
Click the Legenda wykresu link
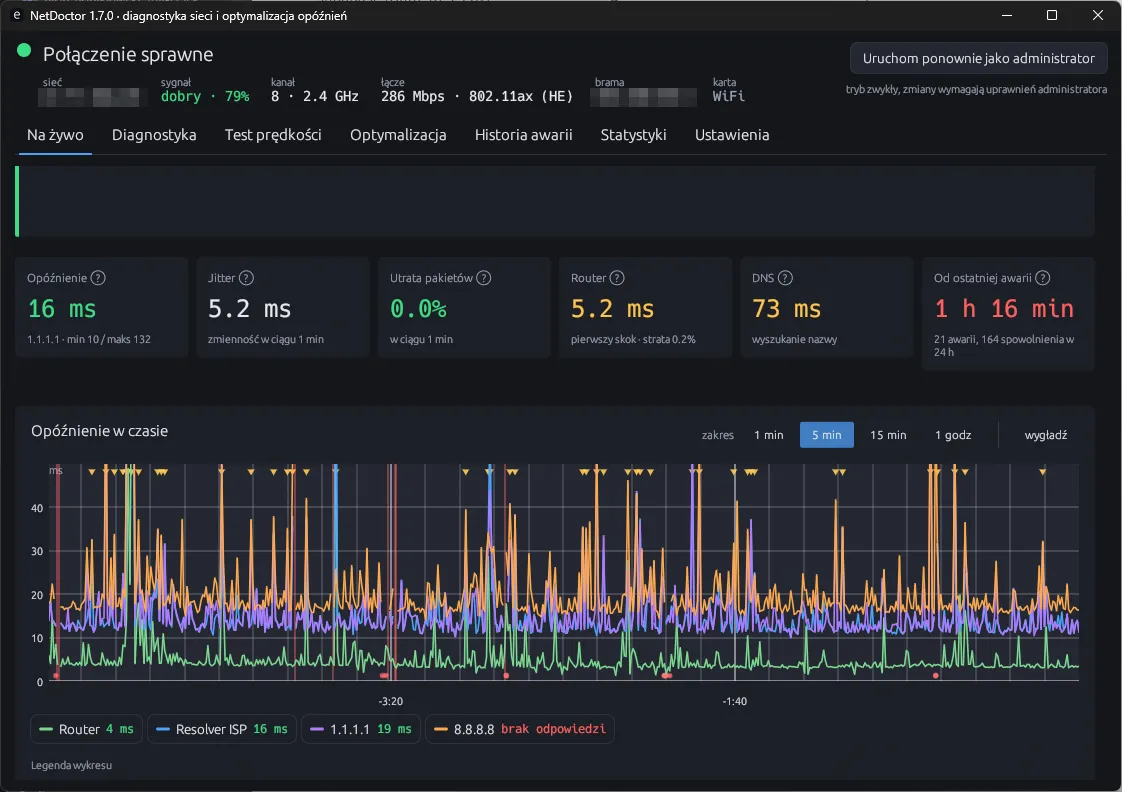coord(72,765)
